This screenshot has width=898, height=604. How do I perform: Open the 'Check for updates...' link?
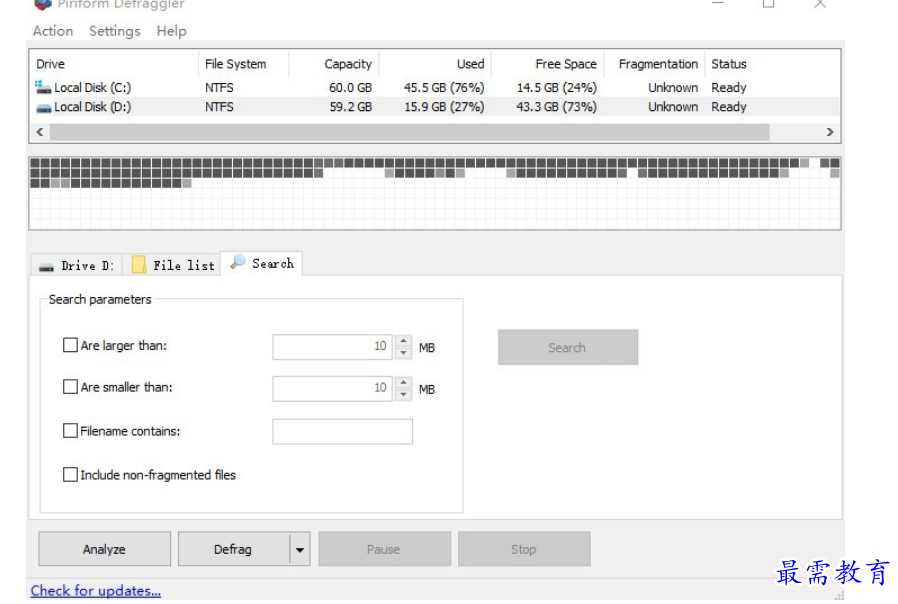point(96,590)
